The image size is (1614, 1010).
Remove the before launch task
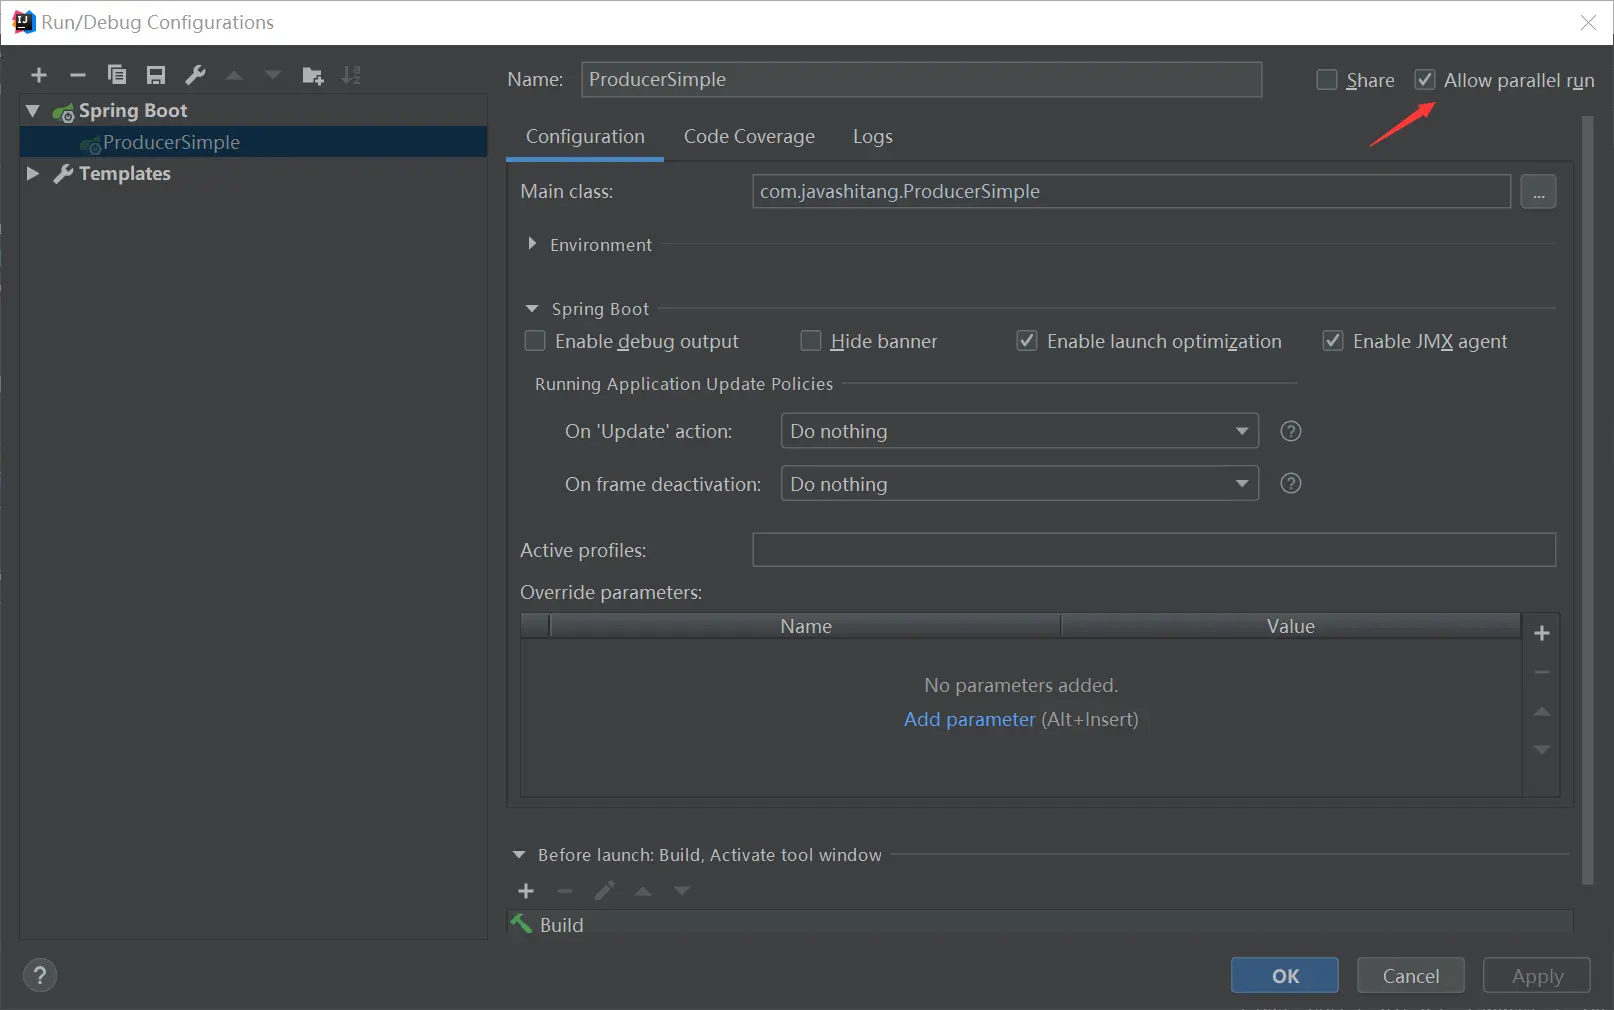tap(565, 891)
